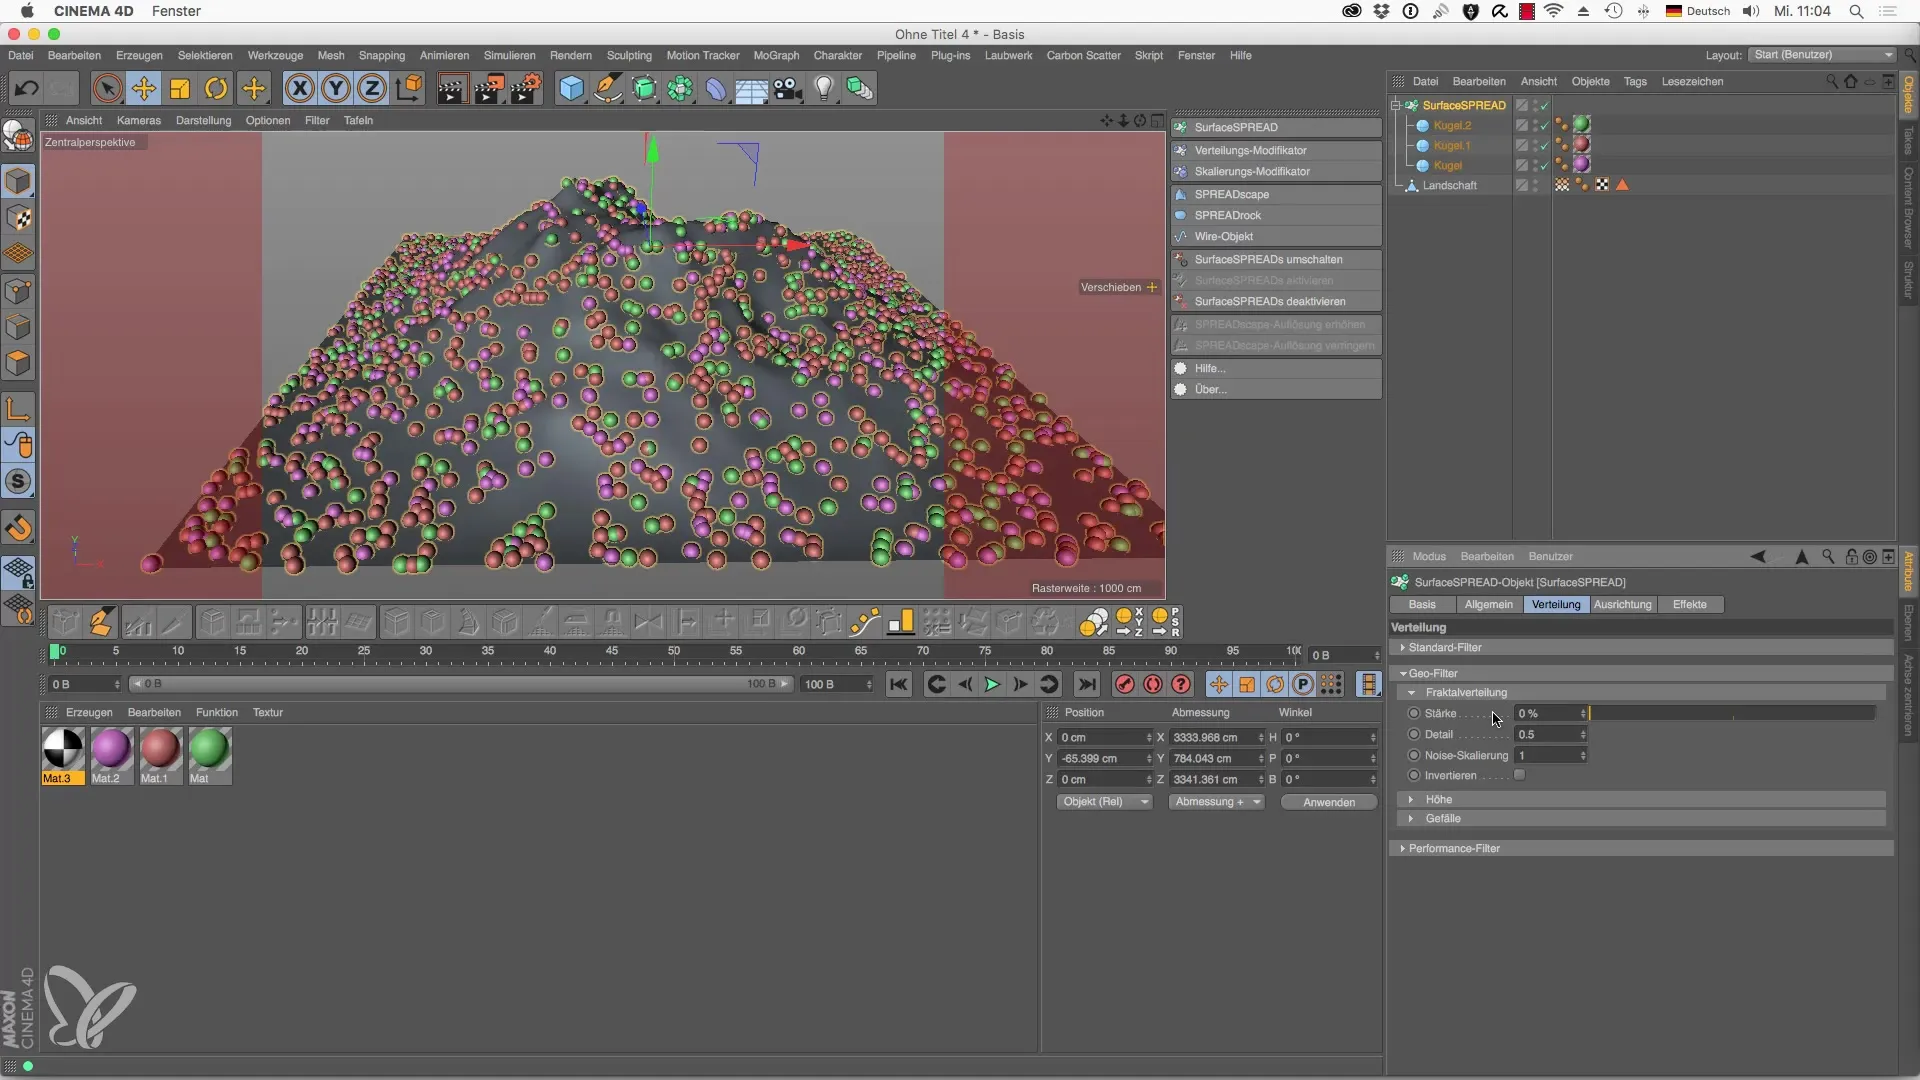The width and height of the screenshot is (1920, 1080).
Task: Click SurfaceSPREADs deaktivieren
Action: tap(1276, 302)
